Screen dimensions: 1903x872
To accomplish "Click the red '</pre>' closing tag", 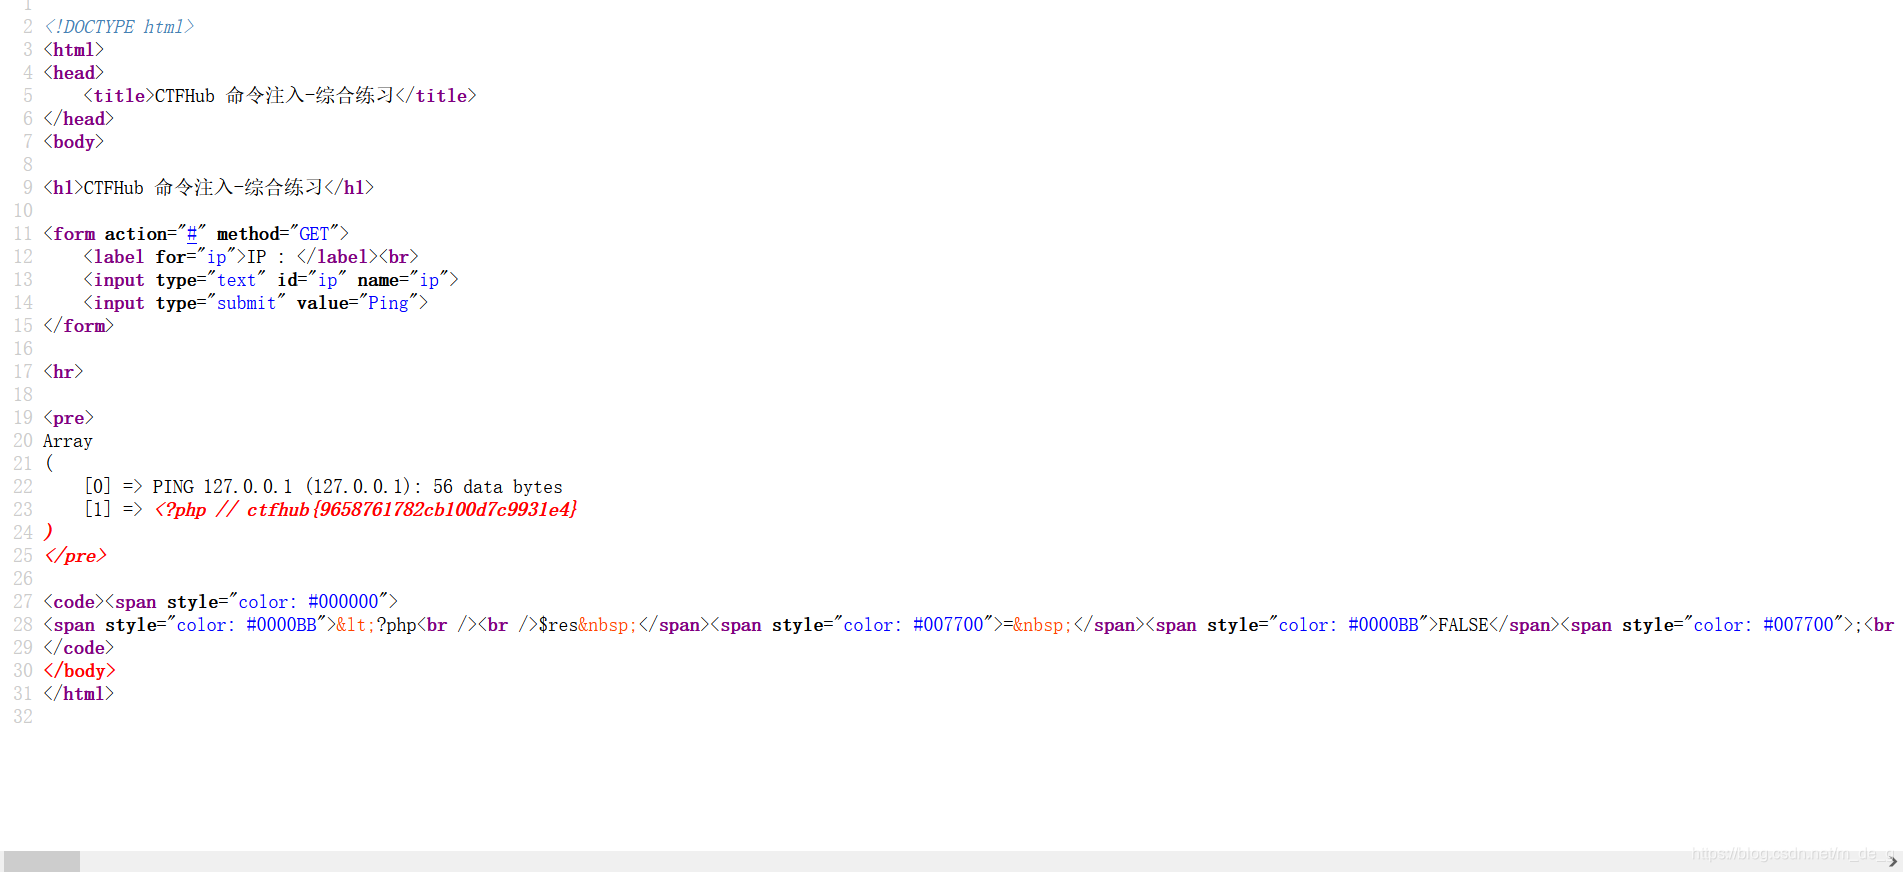I will click(x=75, y=556).
